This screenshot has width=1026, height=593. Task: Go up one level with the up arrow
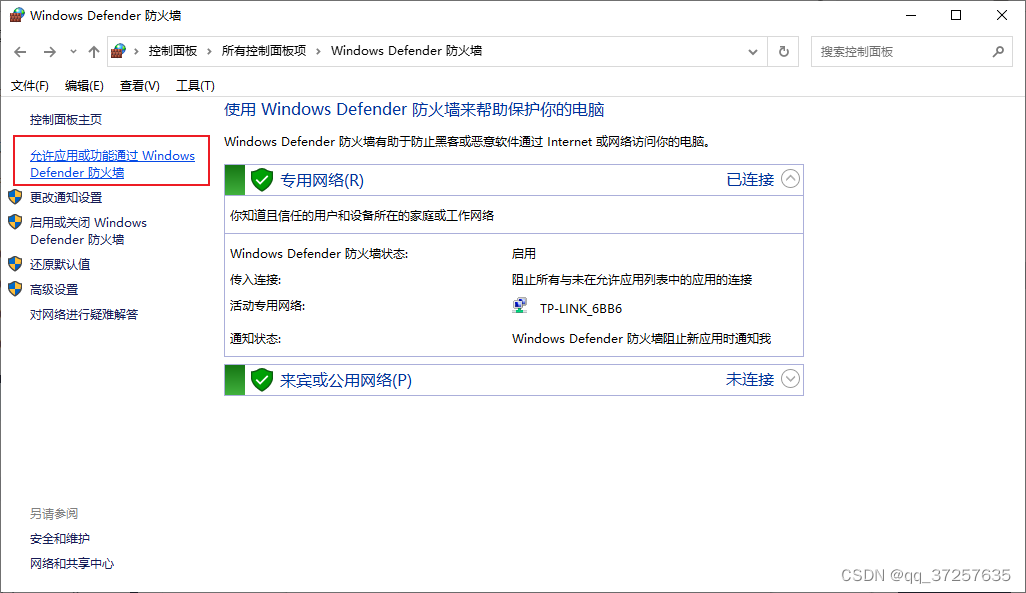pos(94,52)
